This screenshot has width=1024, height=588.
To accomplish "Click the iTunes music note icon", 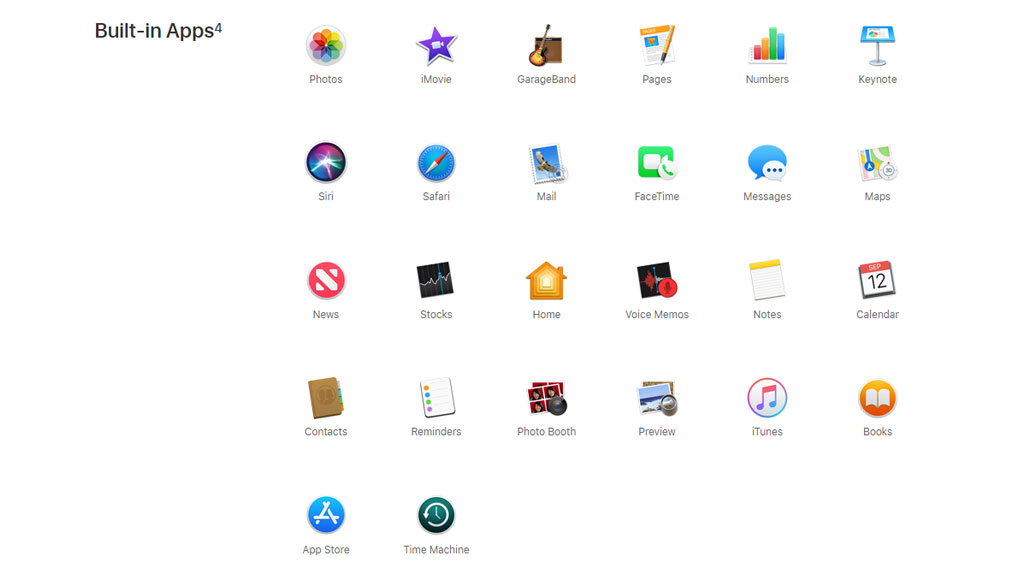I will 767,398.
